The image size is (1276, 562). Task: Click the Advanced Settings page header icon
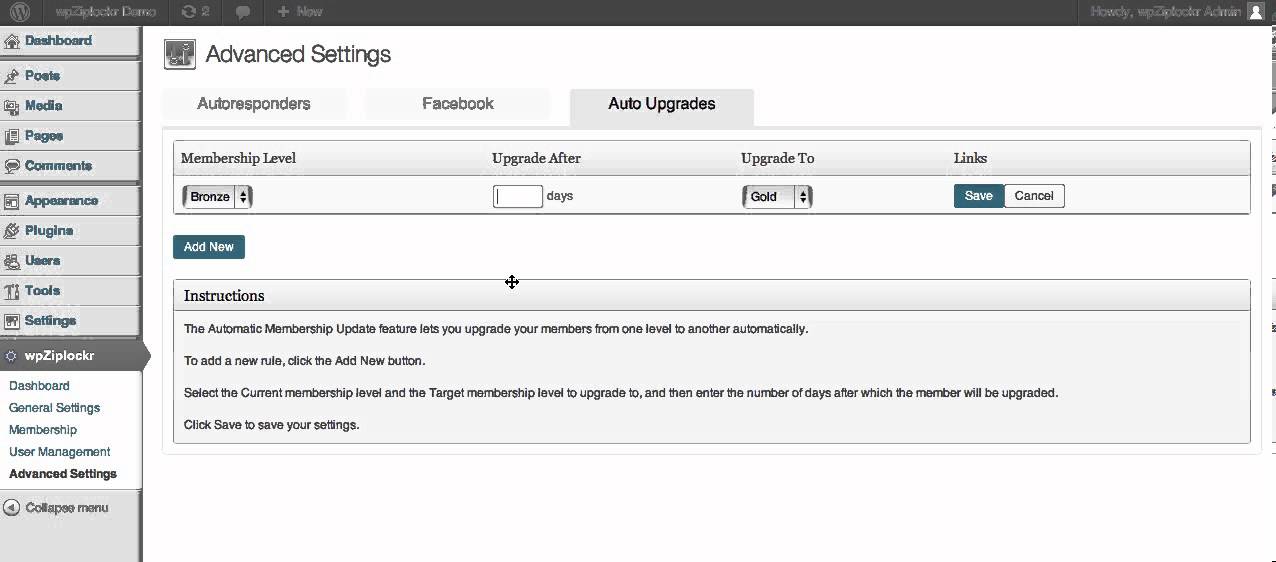180,54
